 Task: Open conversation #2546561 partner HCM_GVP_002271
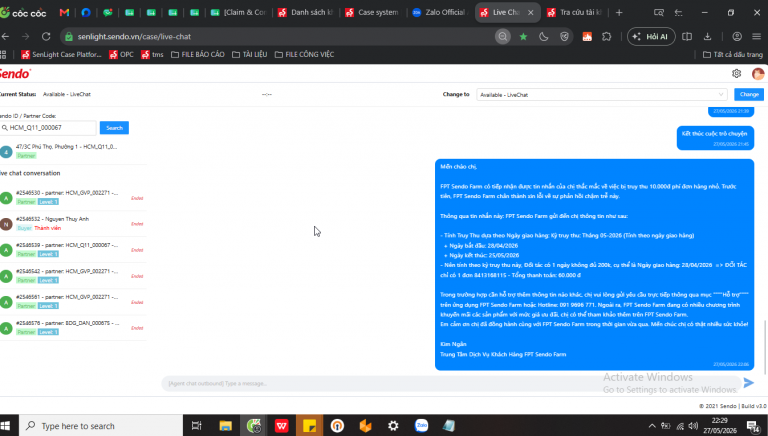[73, 301]
